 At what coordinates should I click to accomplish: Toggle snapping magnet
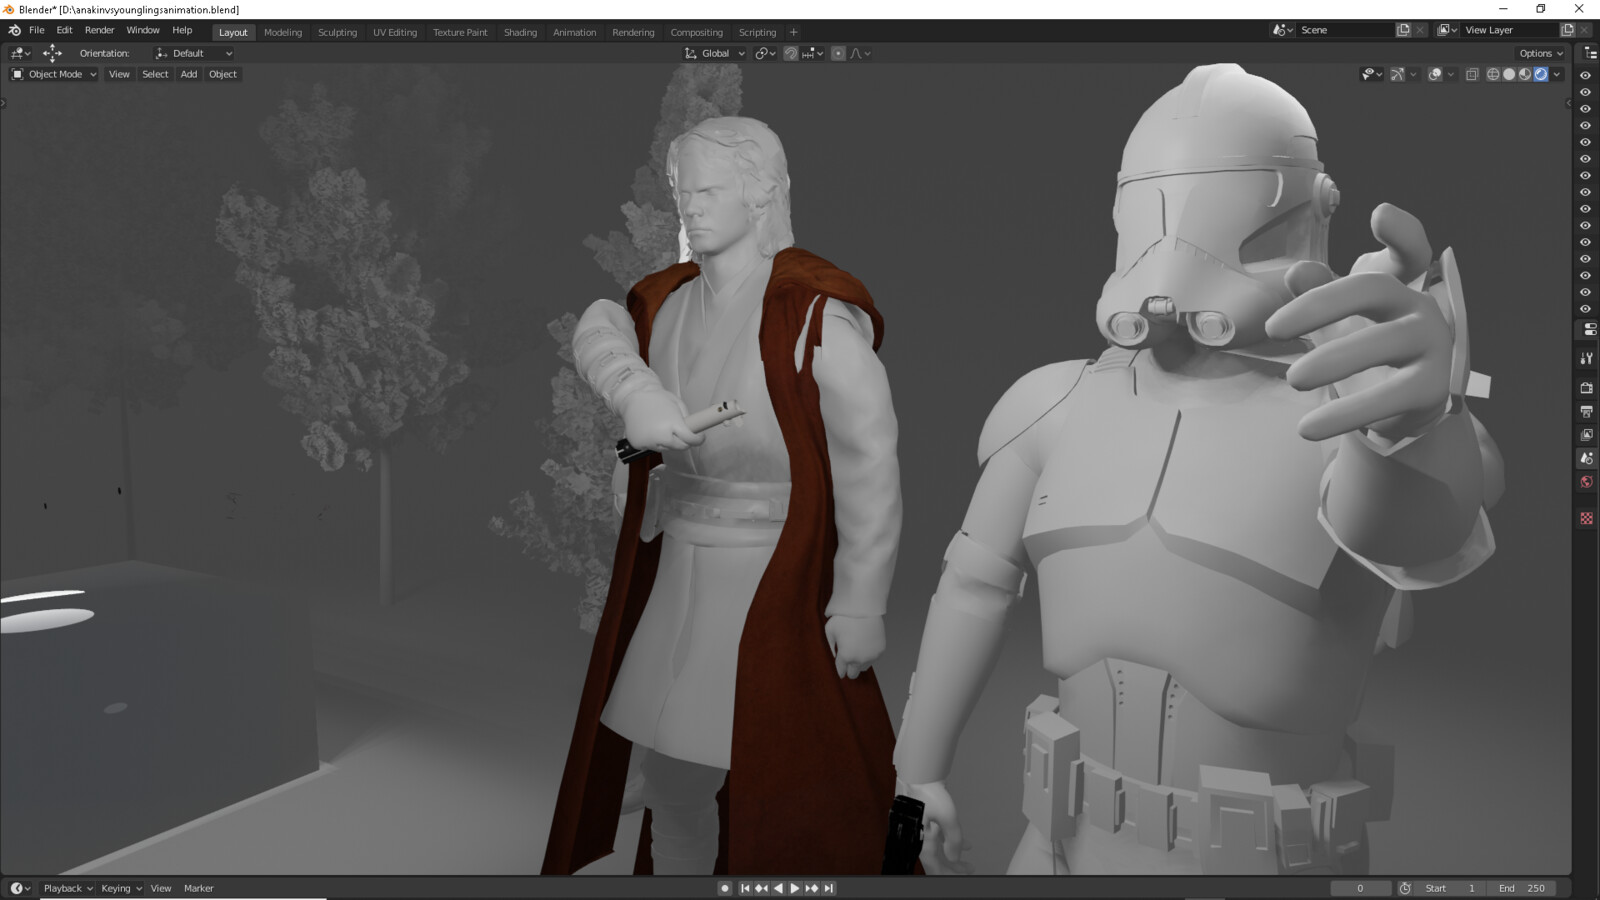[791, 53]
